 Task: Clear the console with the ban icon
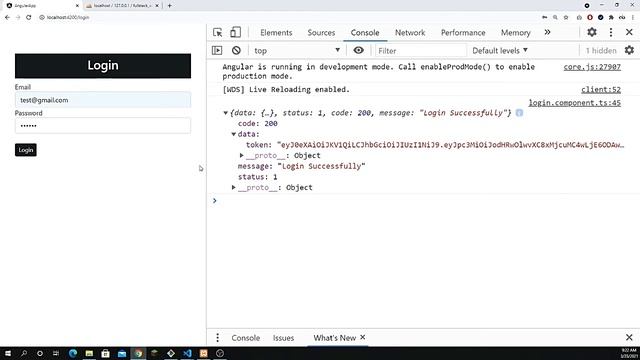(x=236, y=50)
